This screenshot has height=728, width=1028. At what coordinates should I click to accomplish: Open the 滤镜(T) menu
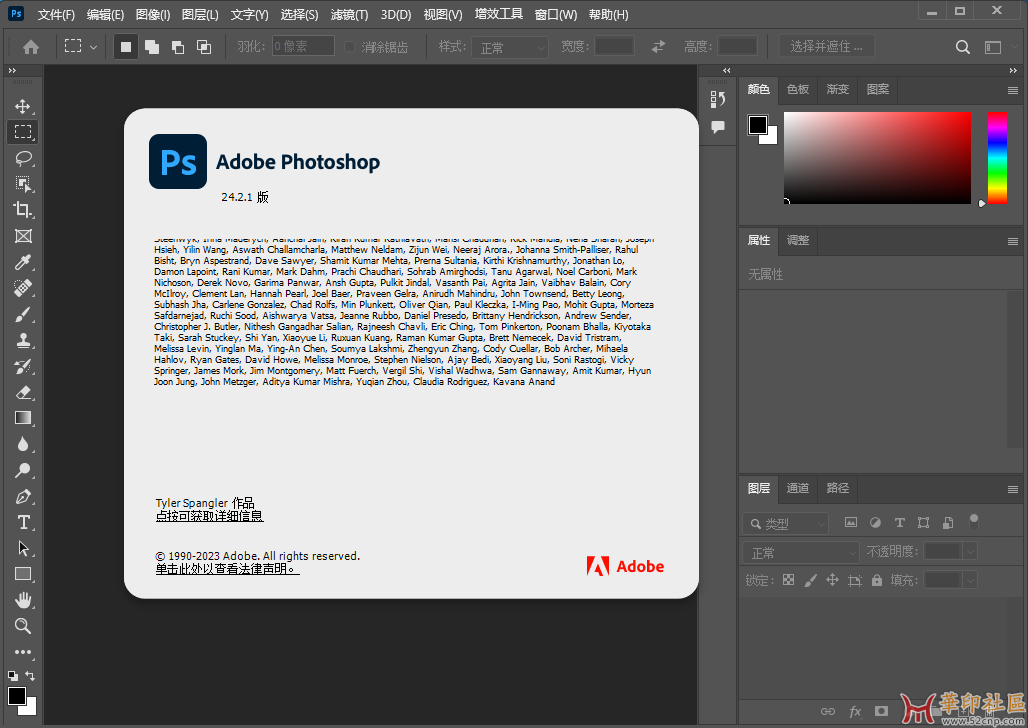pos(349,14)
